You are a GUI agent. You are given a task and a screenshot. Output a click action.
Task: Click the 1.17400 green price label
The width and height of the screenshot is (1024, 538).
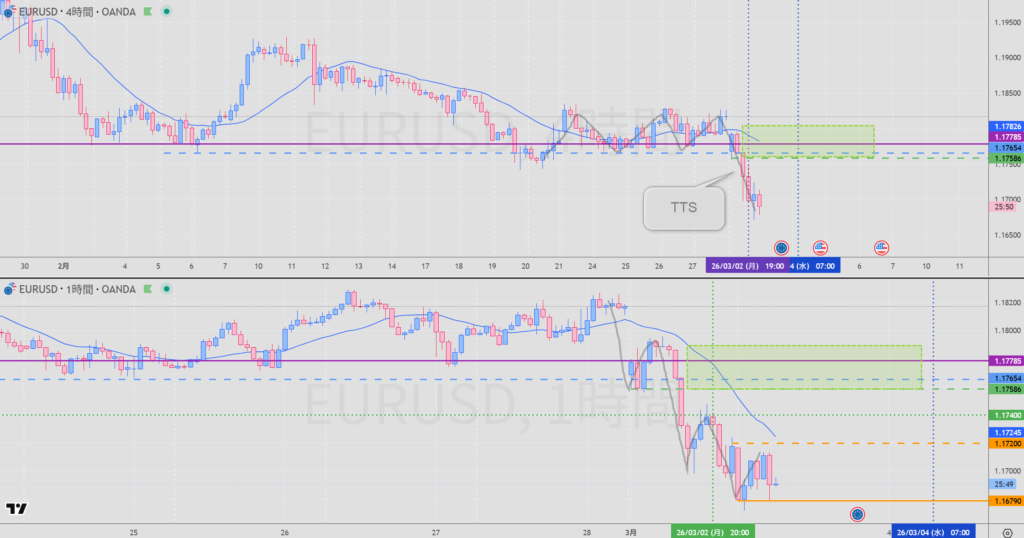(x=1004, y=415)
